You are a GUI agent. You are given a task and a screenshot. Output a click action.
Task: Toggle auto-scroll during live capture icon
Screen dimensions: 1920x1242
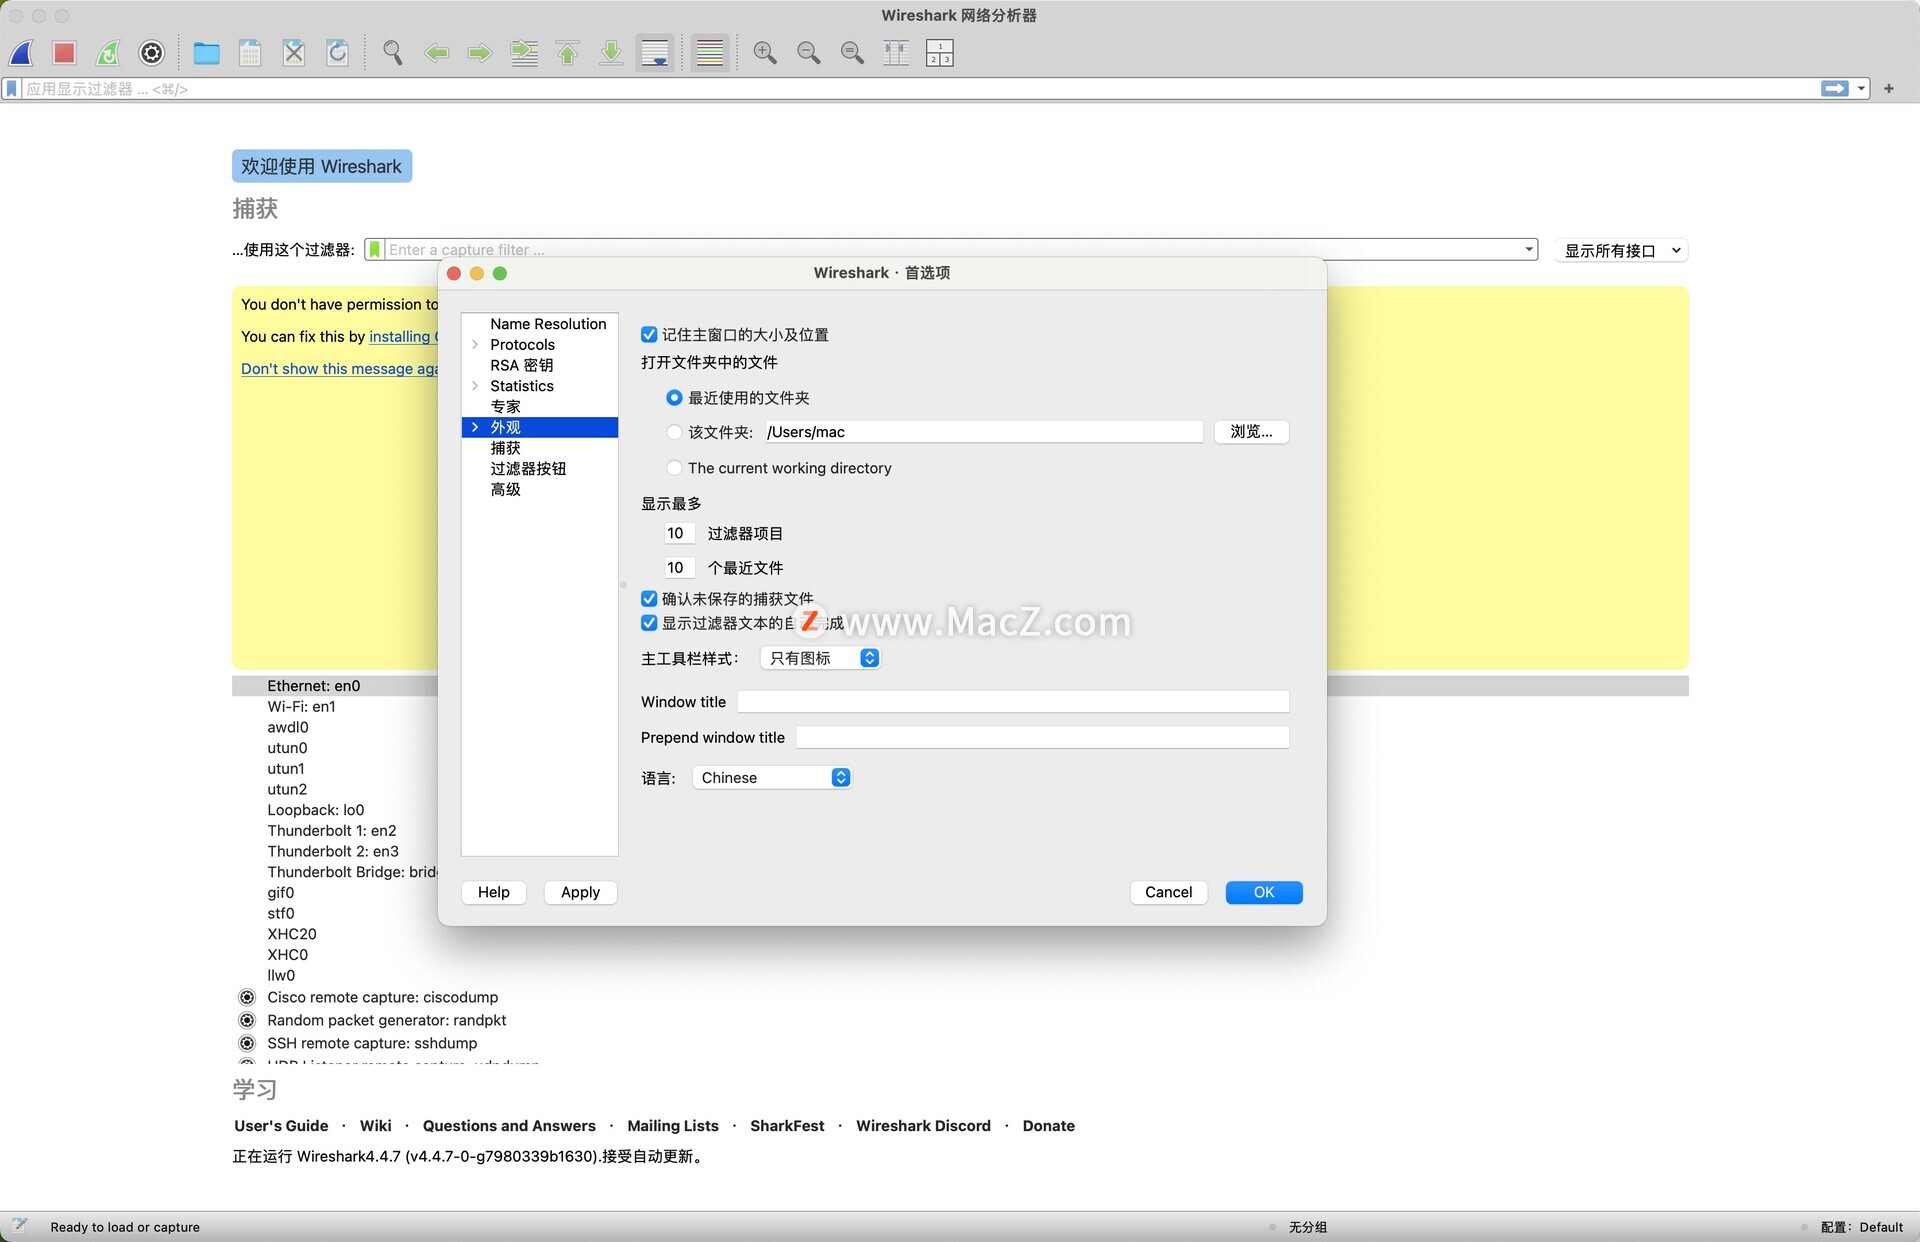point(655,53)
